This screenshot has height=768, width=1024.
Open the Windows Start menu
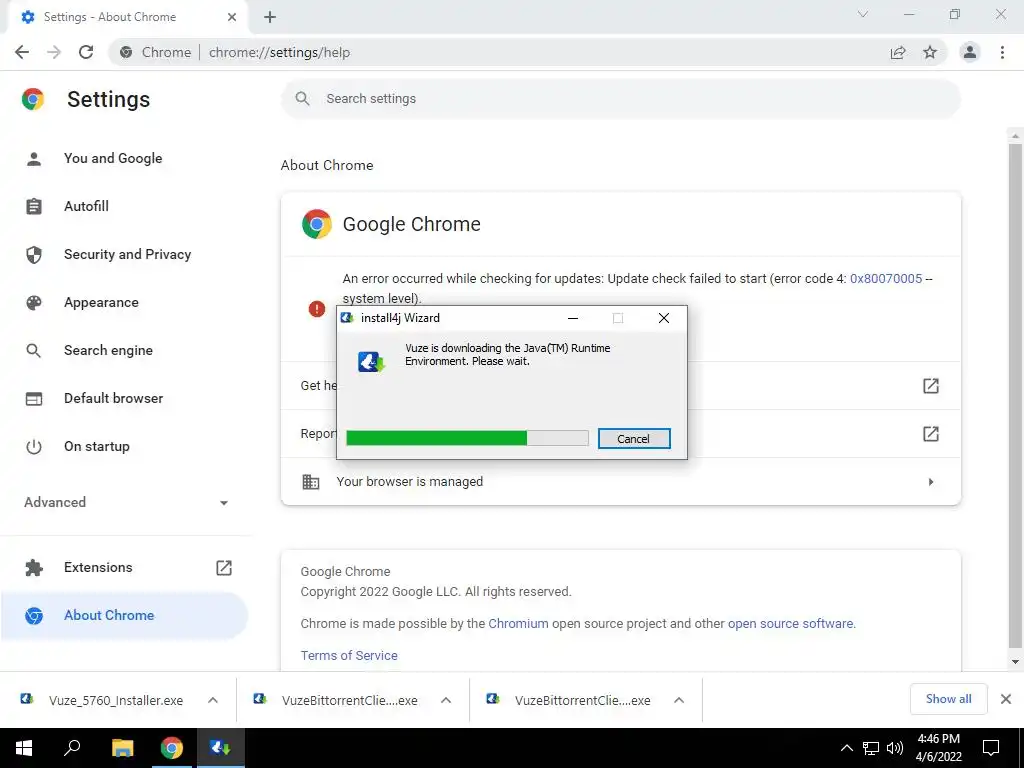tap(24, 748)
